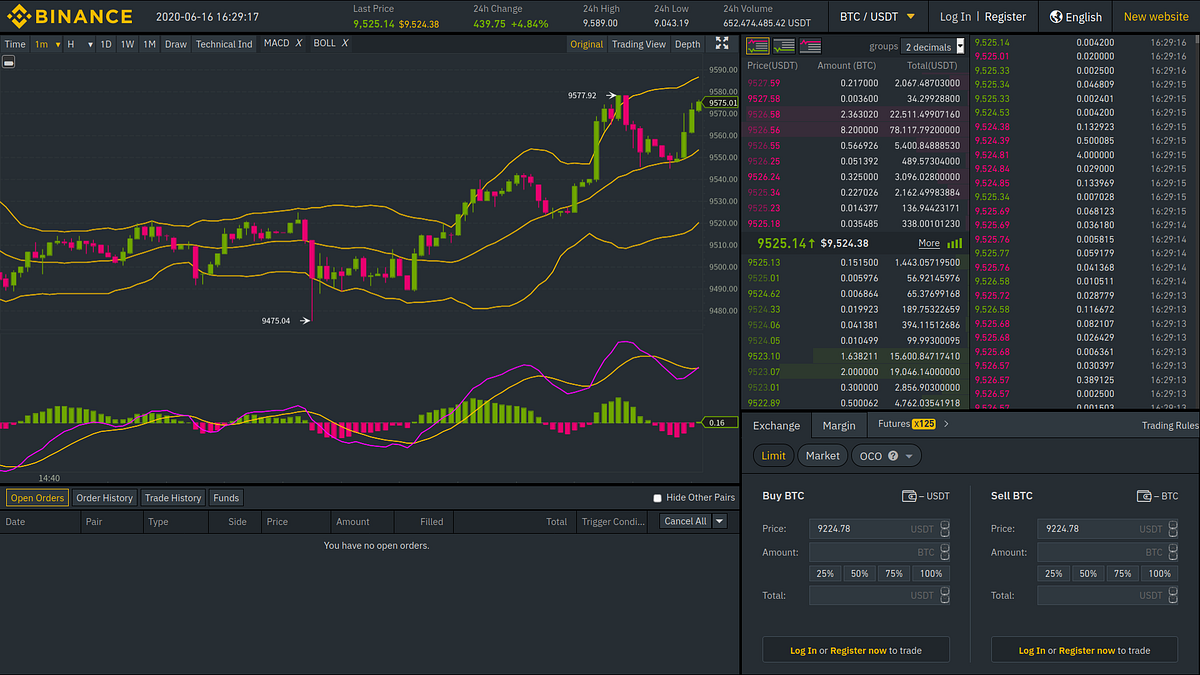1200x675 pixels.
Task: Open the depth bars icon next to More
Action: tap(952, 243)
